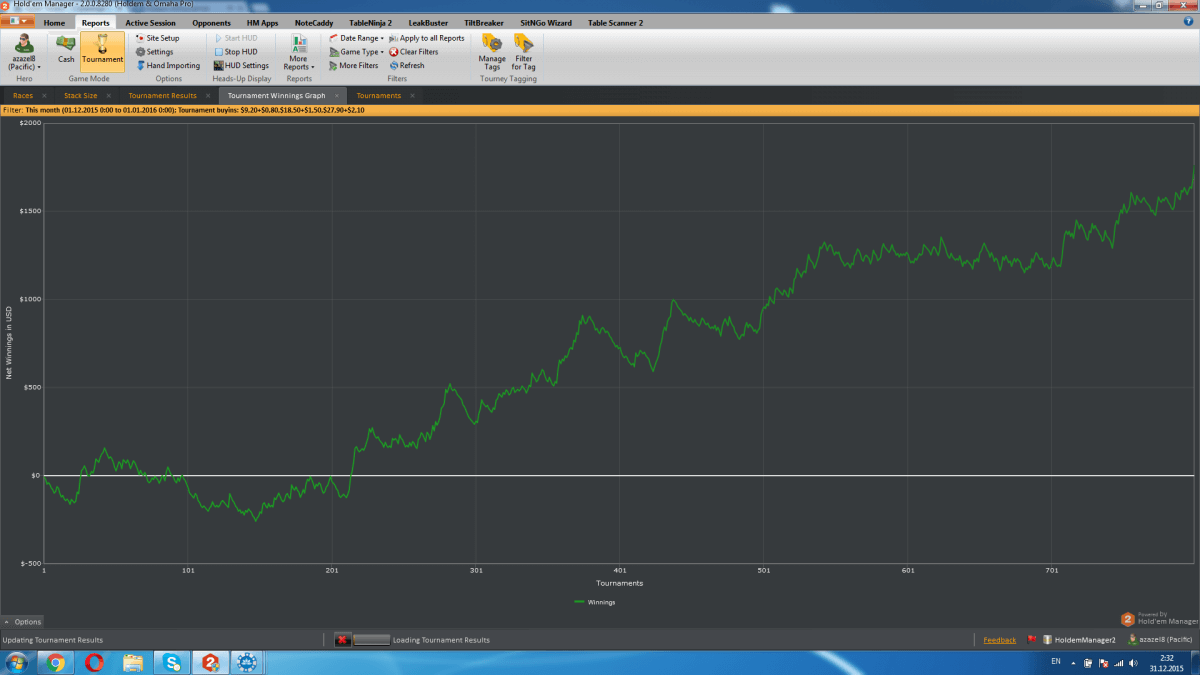The height and width of the screenshot is (675, 1200).
Task: Select Tournament game mode
Action: [102, 50]
